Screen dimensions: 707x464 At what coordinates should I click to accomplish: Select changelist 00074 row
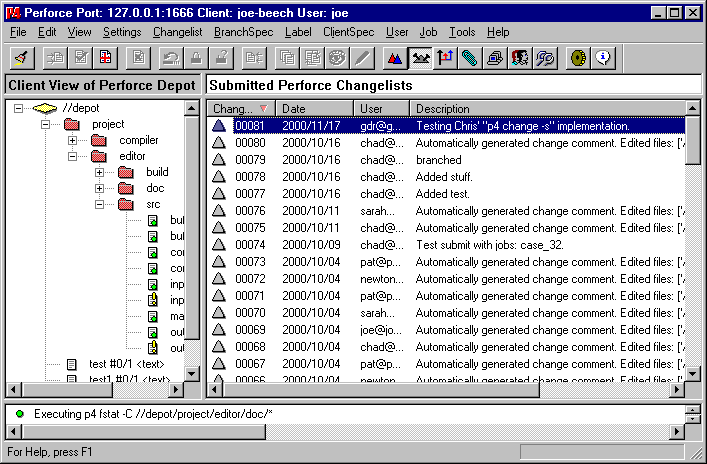click(x=249, y=244)
